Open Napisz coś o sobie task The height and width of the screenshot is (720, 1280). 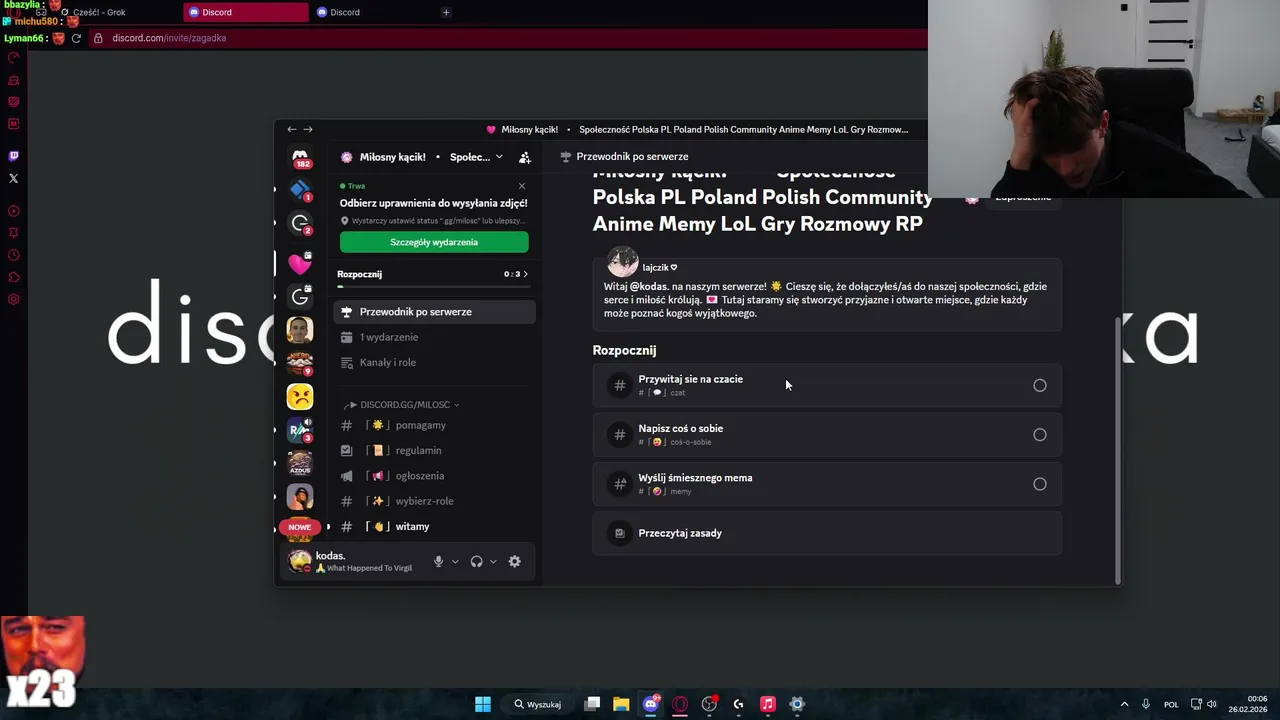pyautogui.click(x=827, y=435)
